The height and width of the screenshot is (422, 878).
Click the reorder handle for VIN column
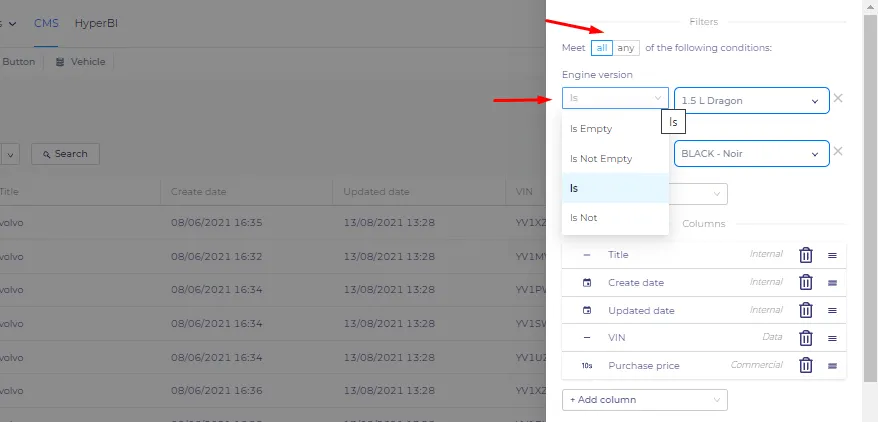click(x=832, y=339)
